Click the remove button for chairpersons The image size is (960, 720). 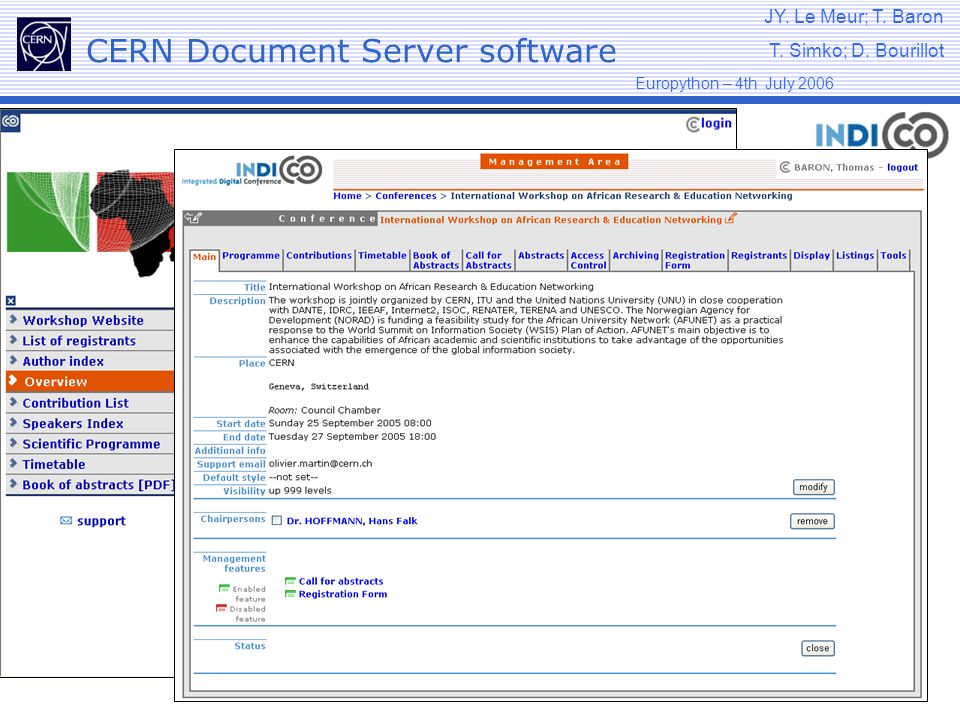pyautogui.click(x=812, y=521)
